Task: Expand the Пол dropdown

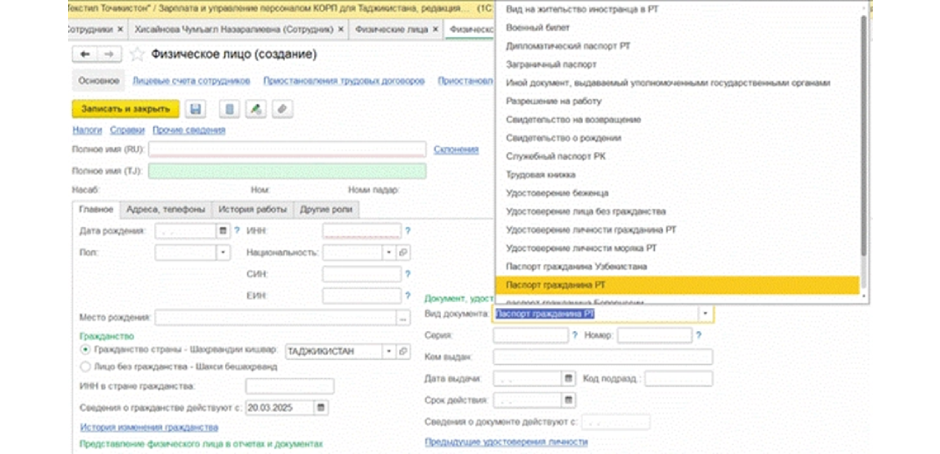Action: [223, 252]
